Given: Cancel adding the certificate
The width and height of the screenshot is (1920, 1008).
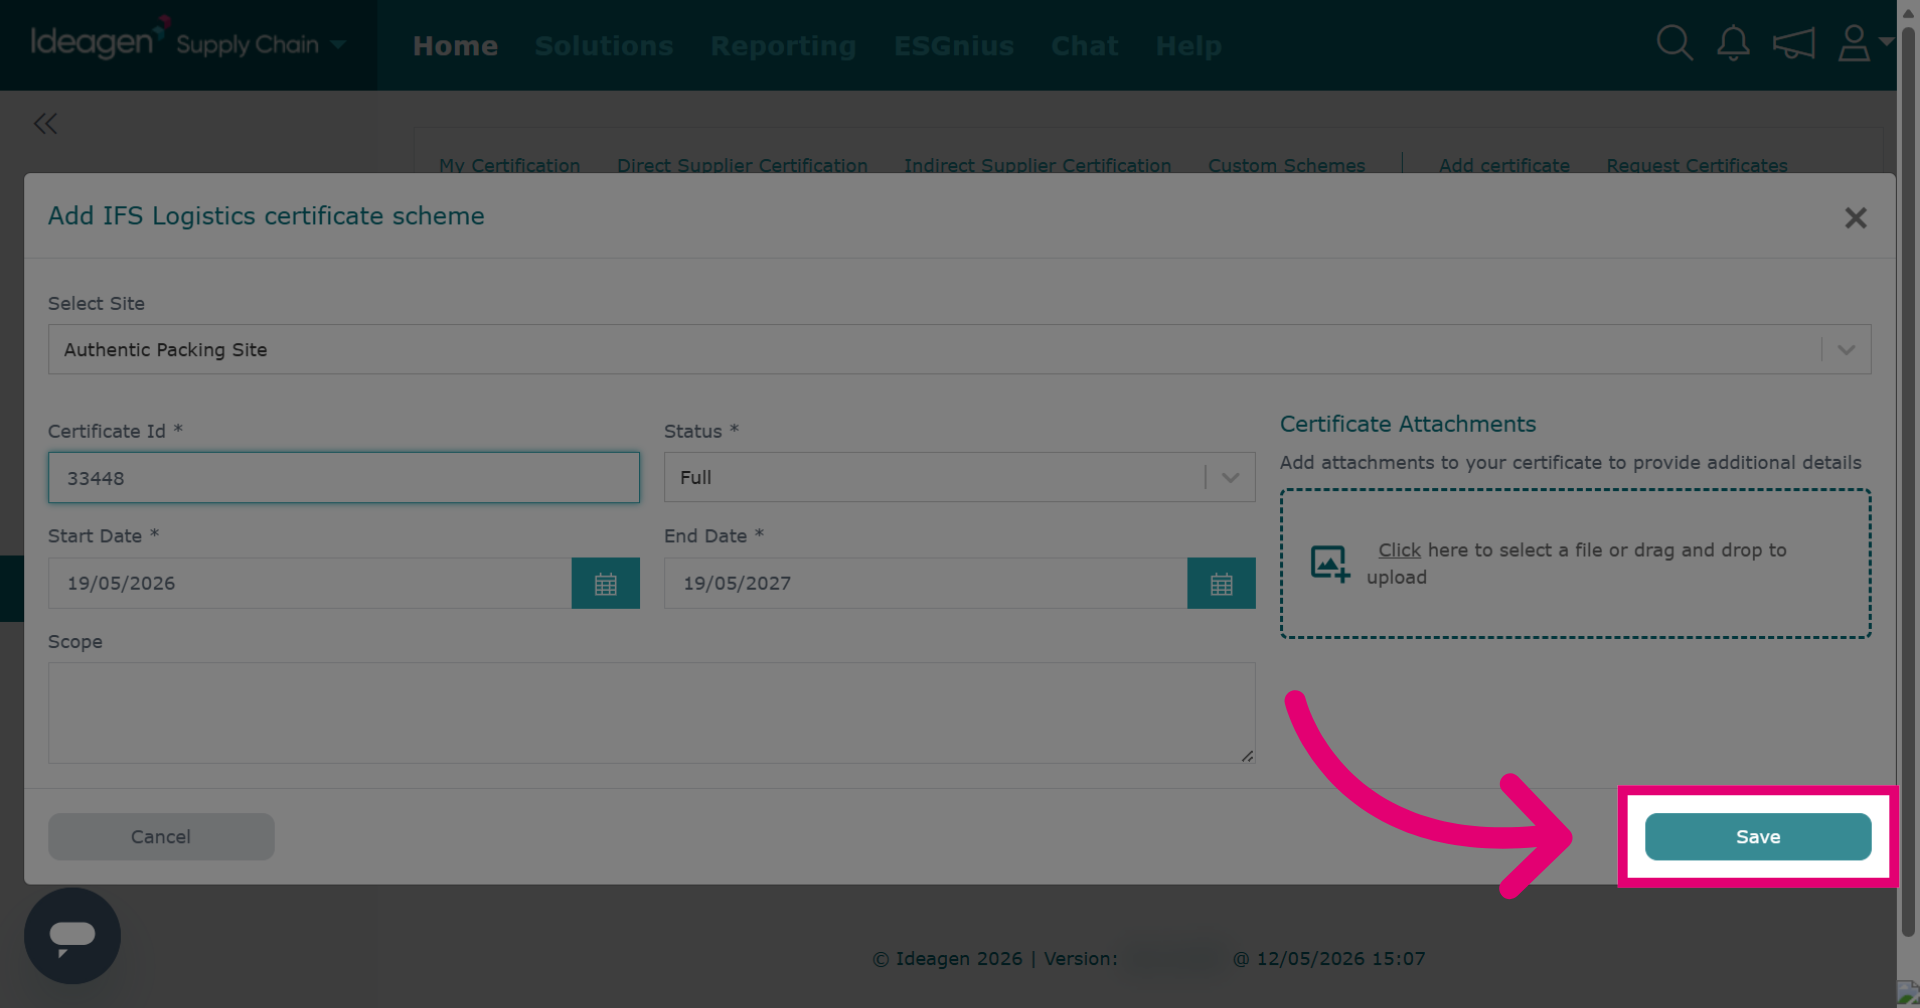Looking at the screenshot, I should pos(161,837).
